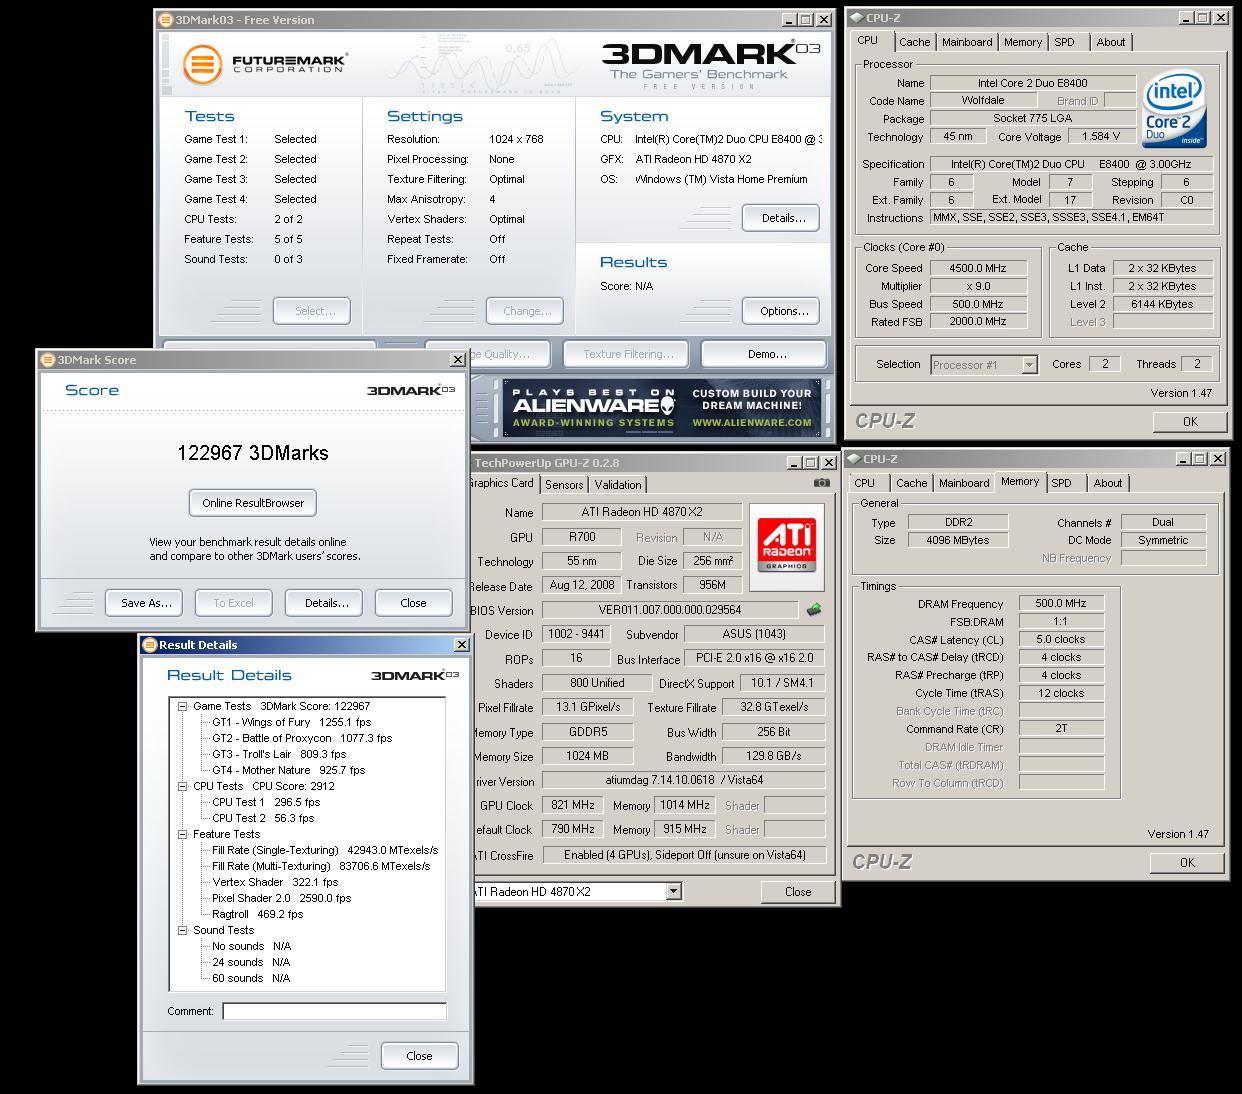Click the ATI CrossFire status value
The height and width of the screenshot is (1094, 1242).
(x=684, y=855)
